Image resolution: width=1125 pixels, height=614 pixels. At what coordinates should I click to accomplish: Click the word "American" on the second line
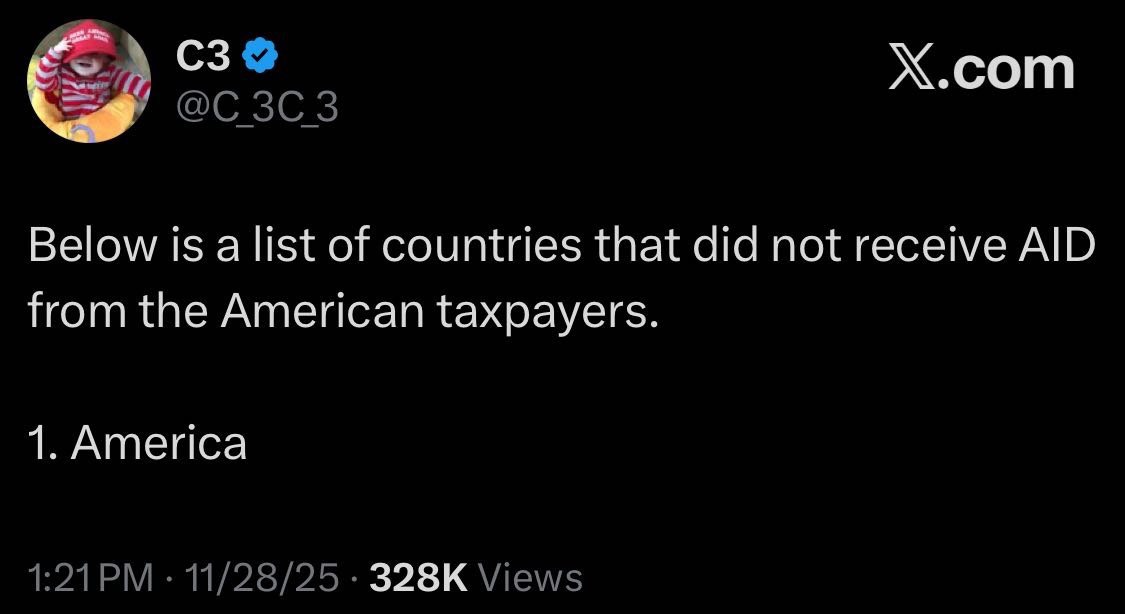(x=324, y=313)
